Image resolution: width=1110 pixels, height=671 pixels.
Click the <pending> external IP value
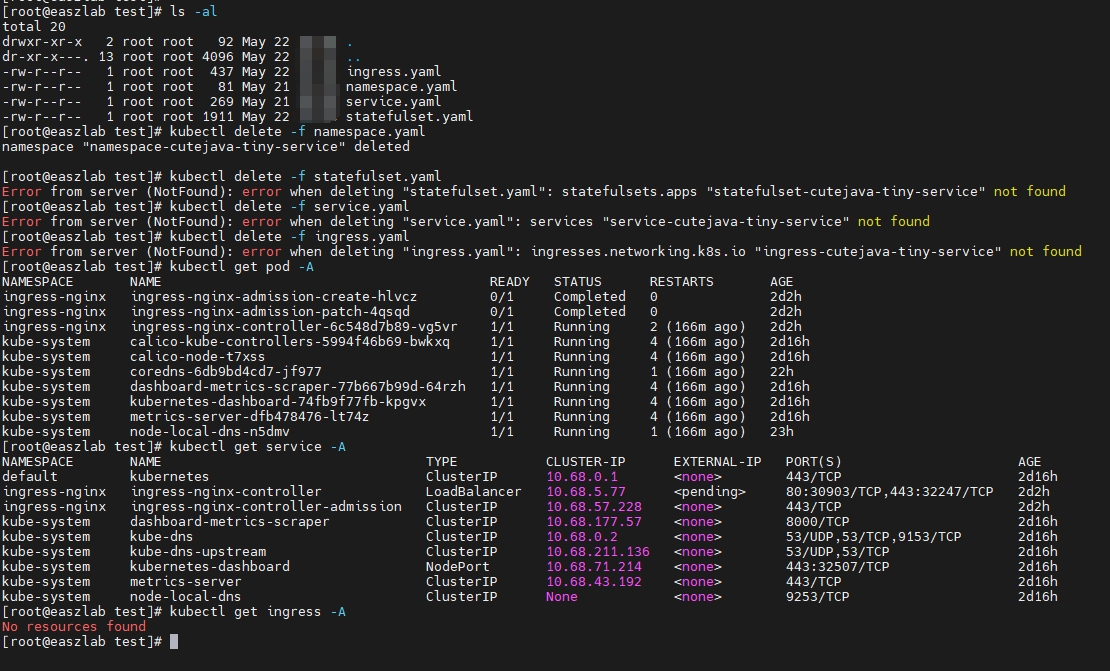pos(709,491)
